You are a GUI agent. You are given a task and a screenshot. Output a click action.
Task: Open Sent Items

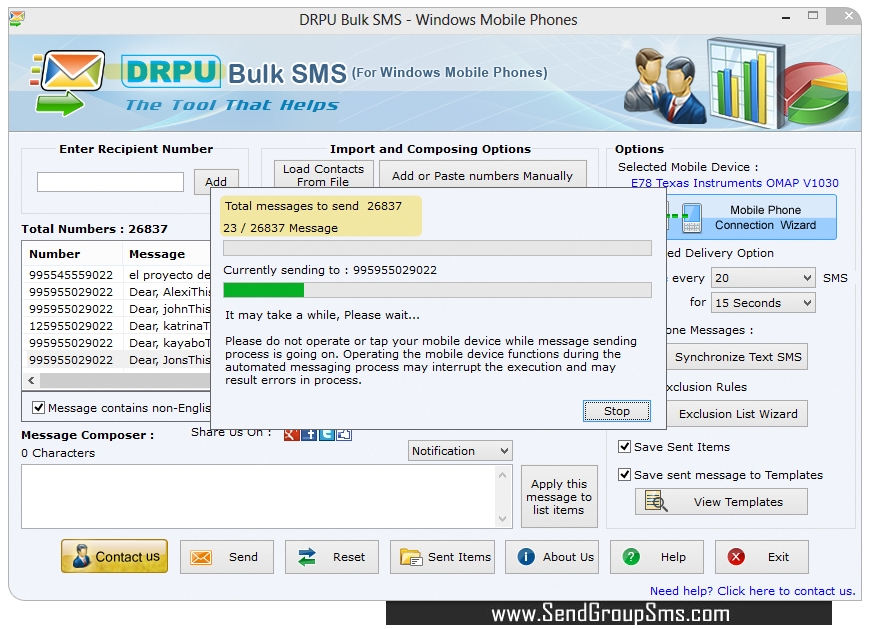coord(442,557)
